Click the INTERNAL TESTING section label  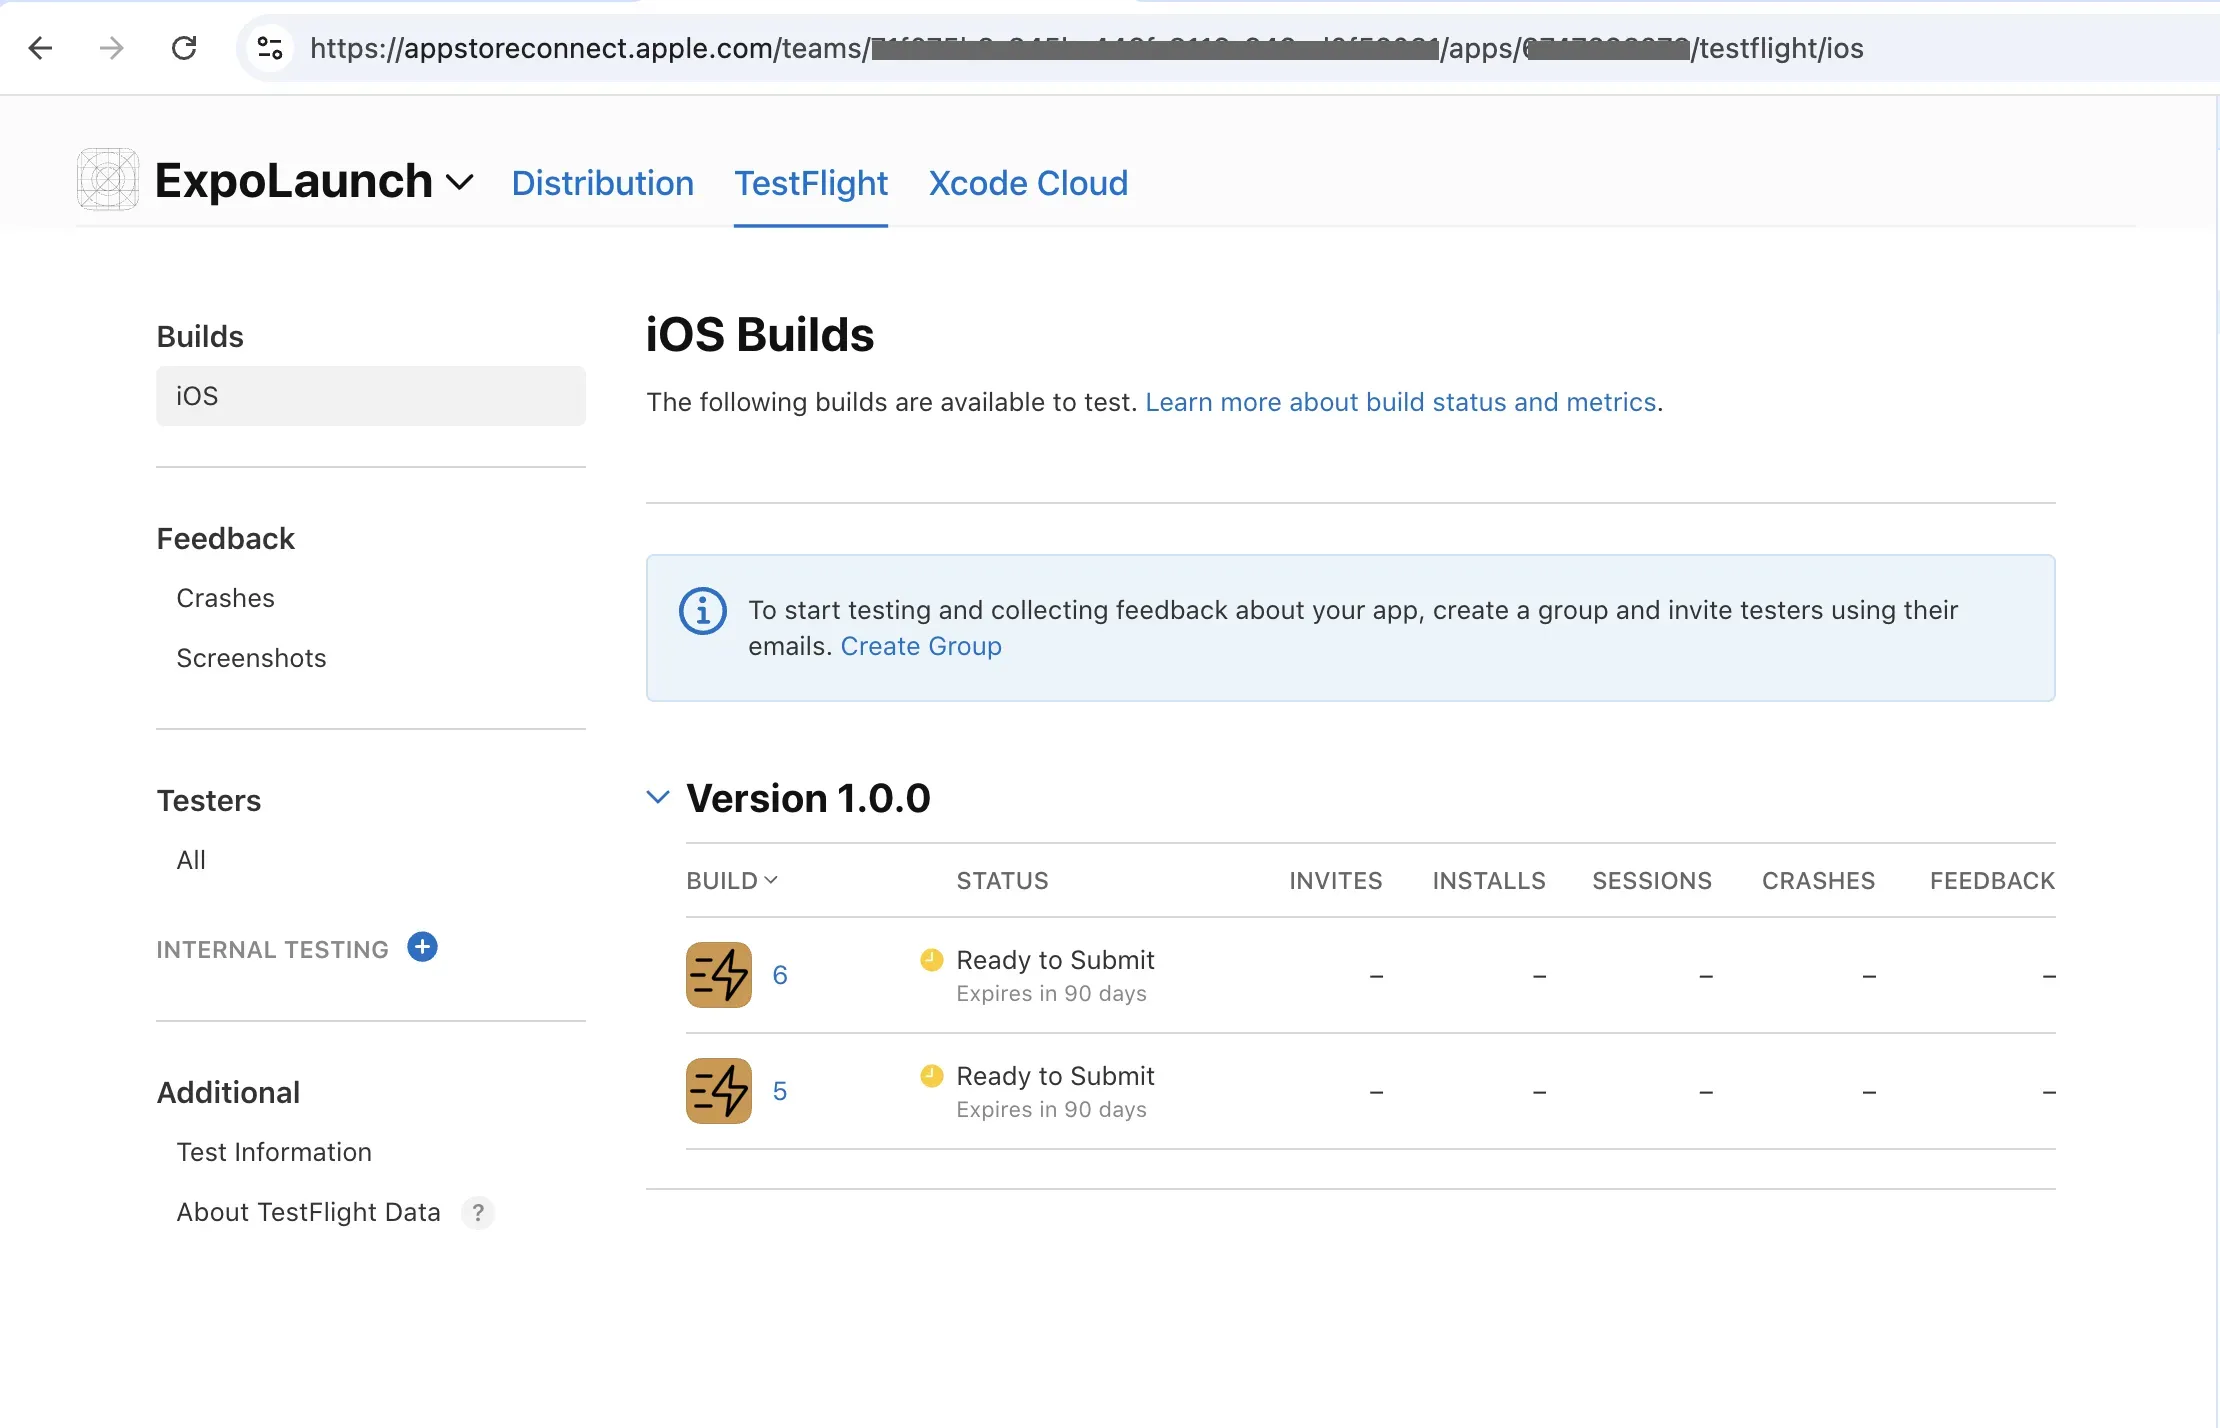[272, 949]
